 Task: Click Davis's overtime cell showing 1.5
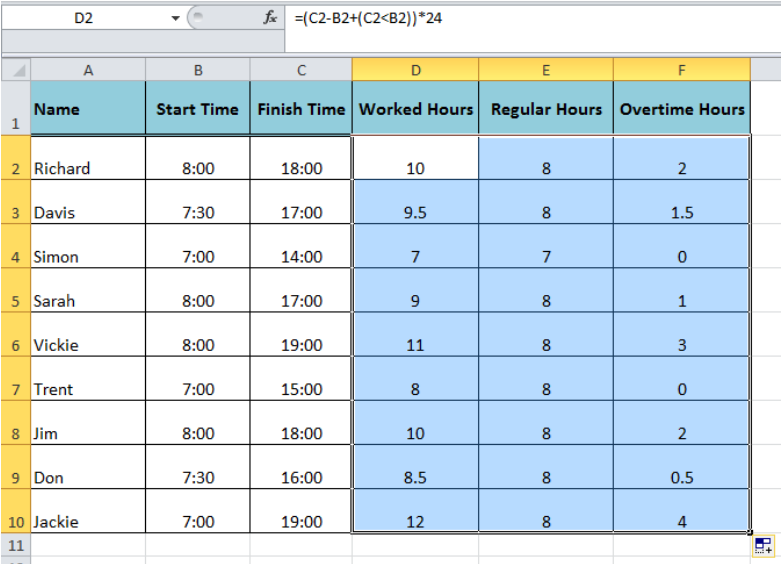(x=682, y=202)
